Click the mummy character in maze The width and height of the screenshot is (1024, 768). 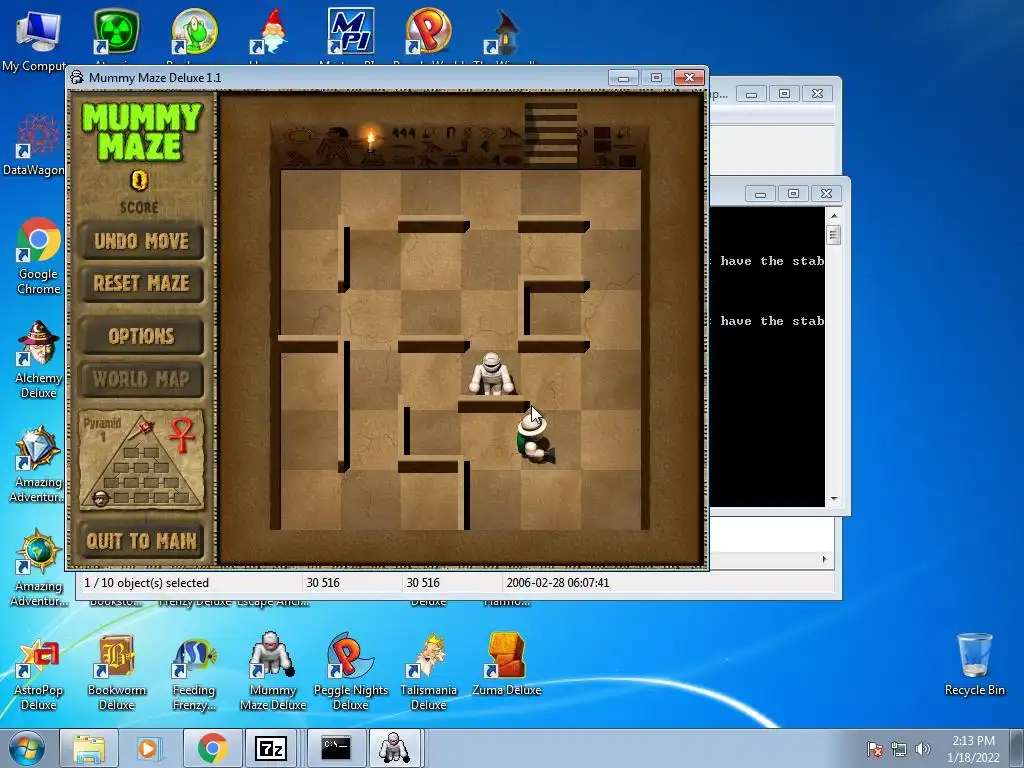point(492,374)
